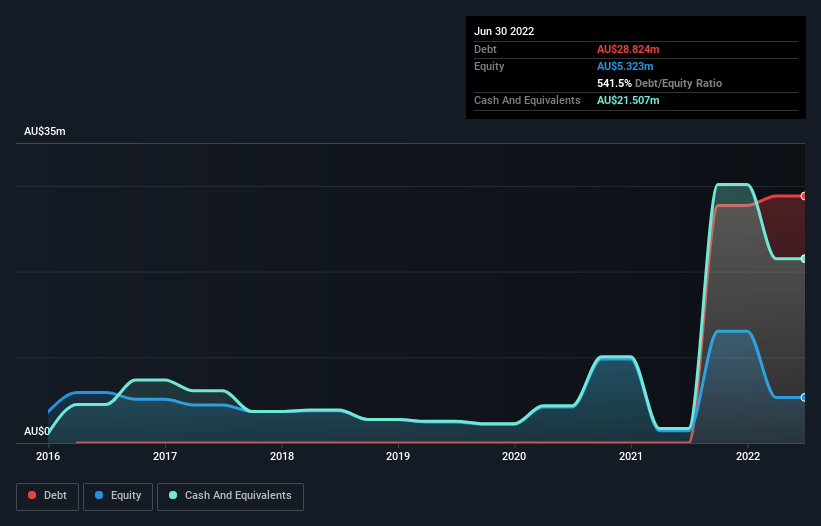This screenshot has height=526, width=821.
Task: Click Cash And Equivalents label in tooltip
Action: [x=527, y=100]
